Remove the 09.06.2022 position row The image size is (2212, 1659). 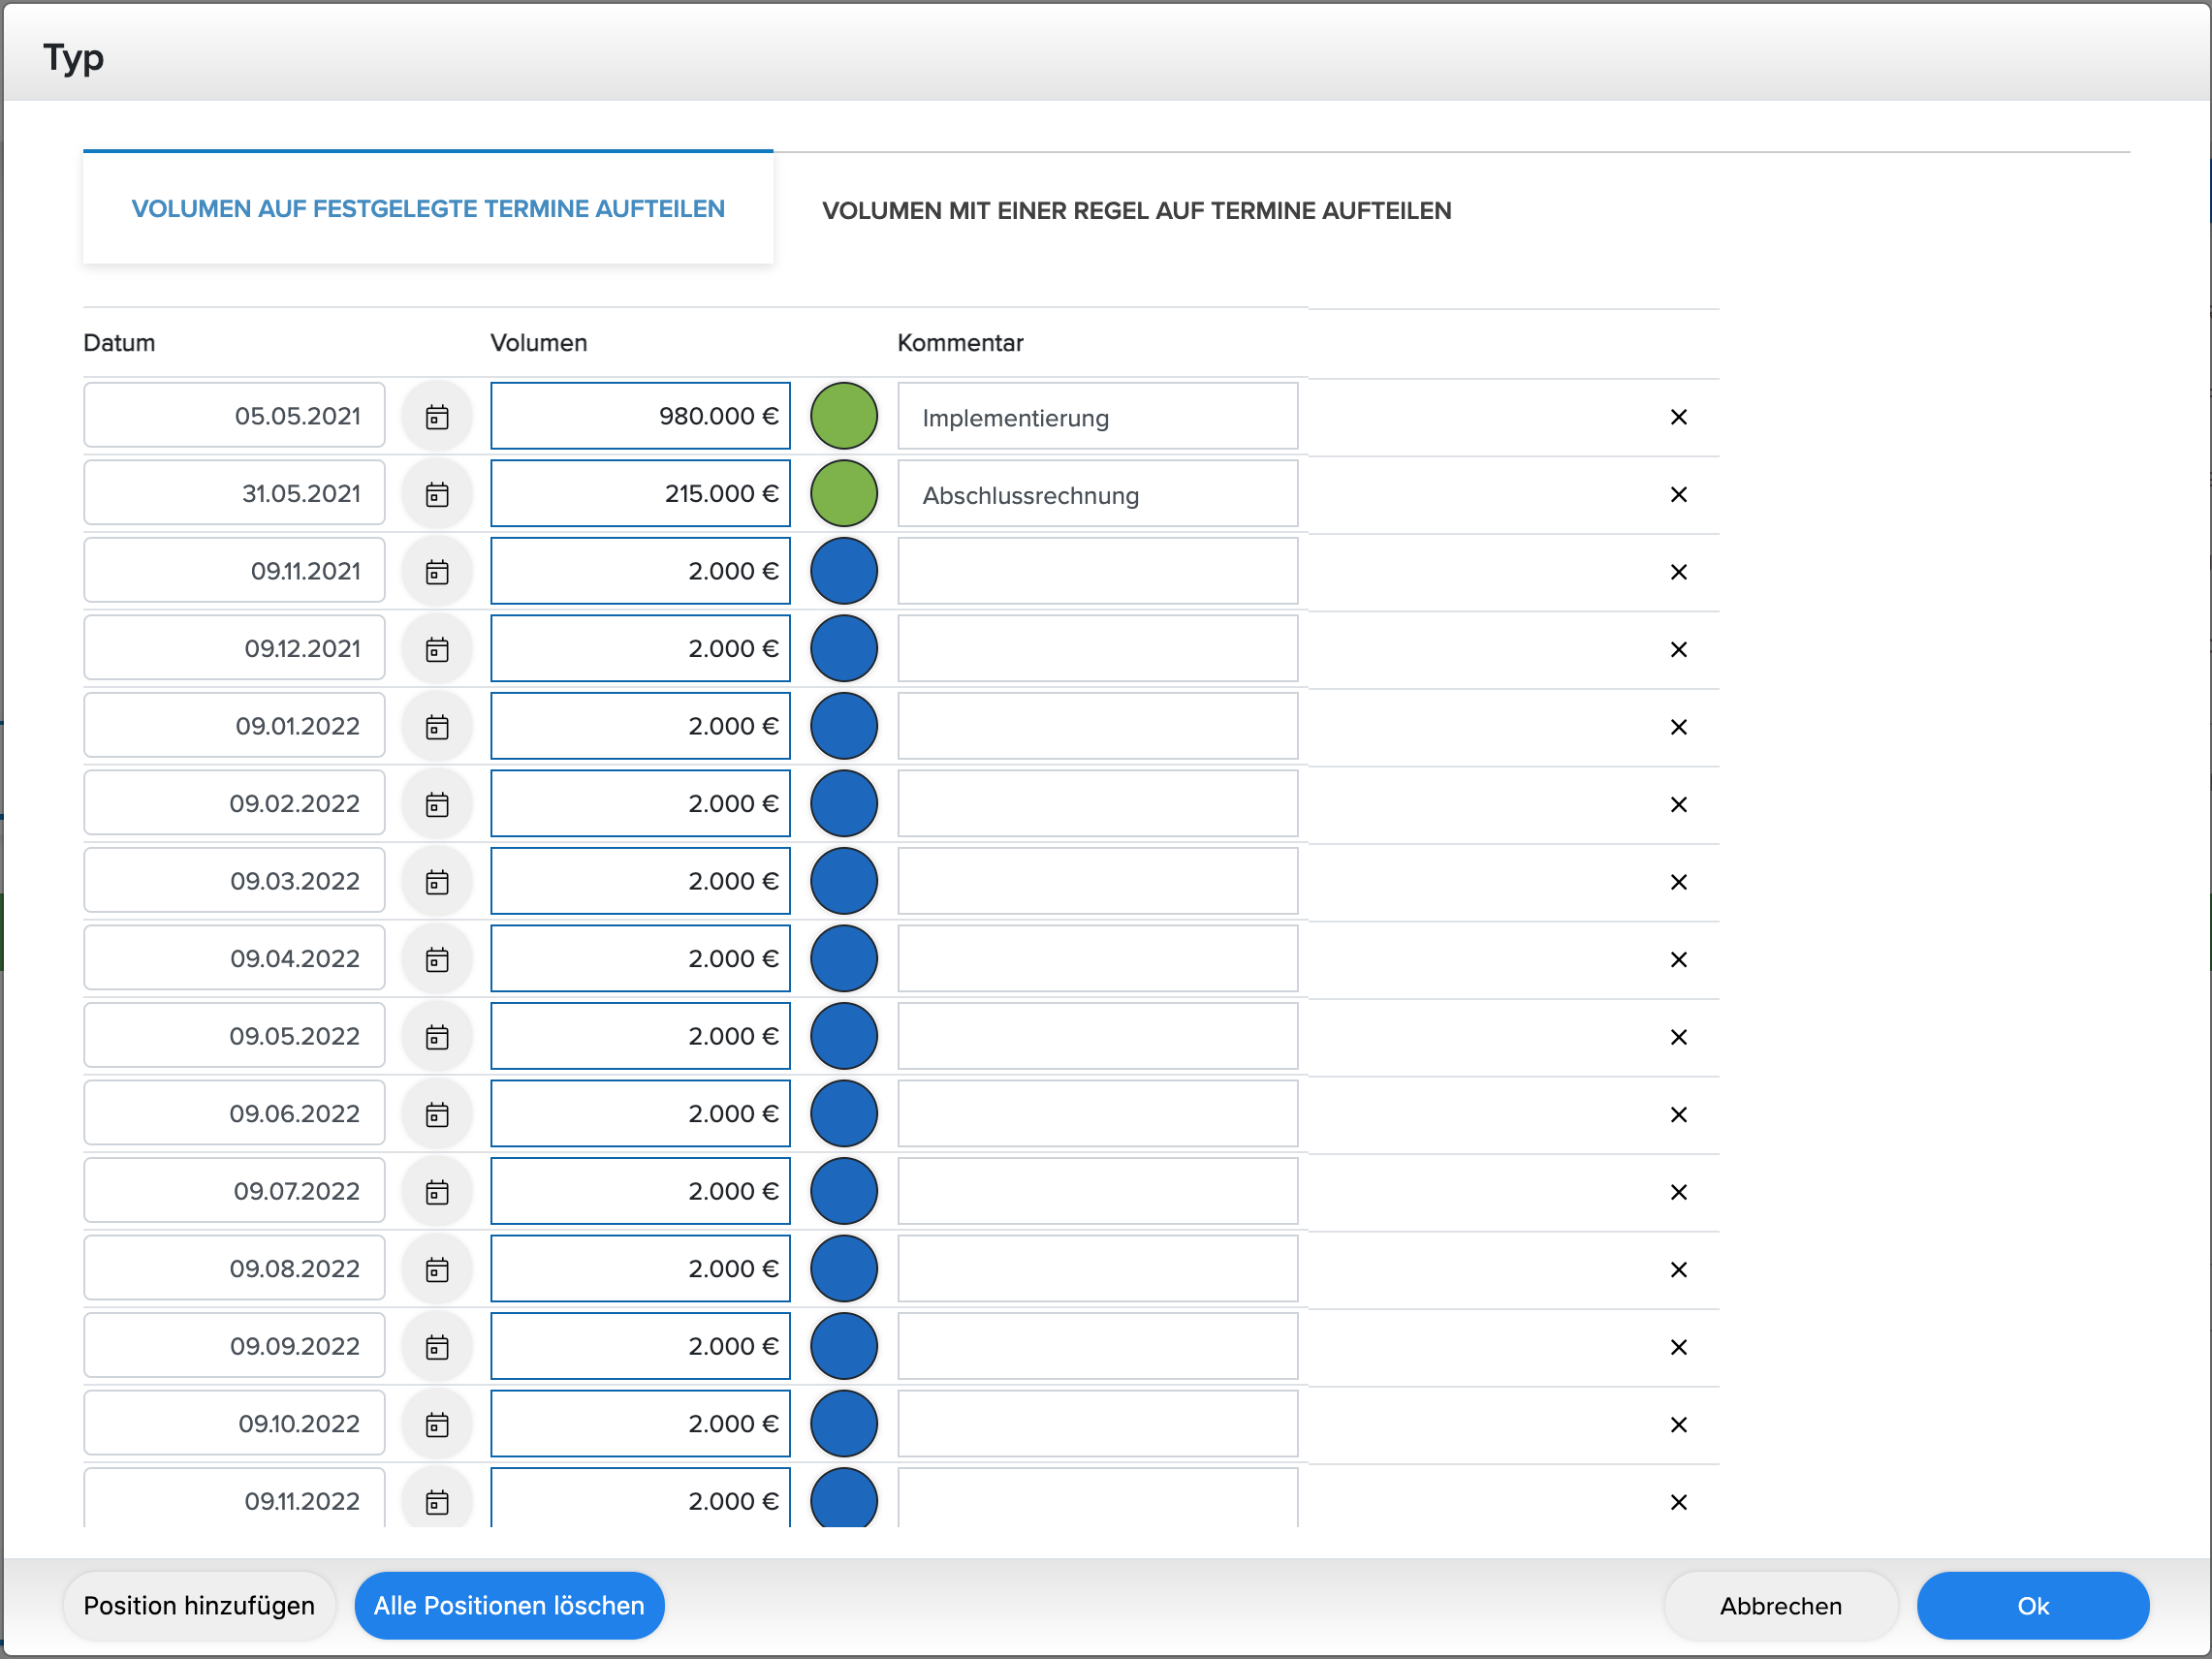(1678, 1114)
